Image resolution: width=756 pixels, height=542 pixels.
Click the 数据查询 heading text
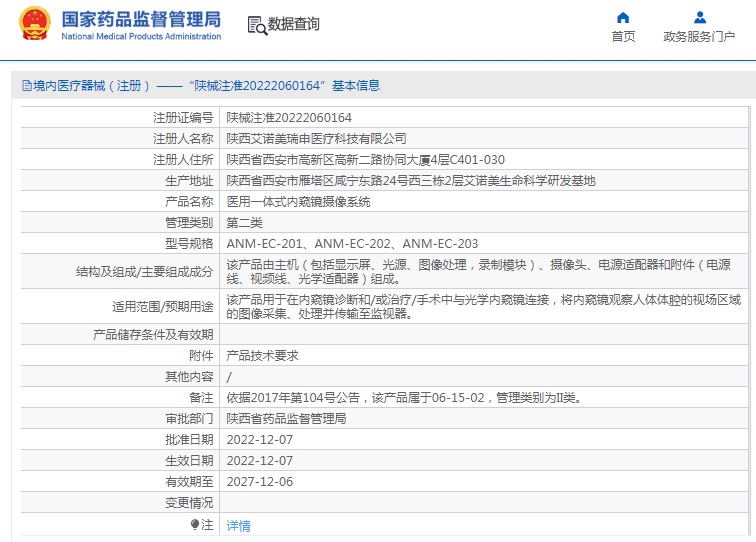pos(294,24)
